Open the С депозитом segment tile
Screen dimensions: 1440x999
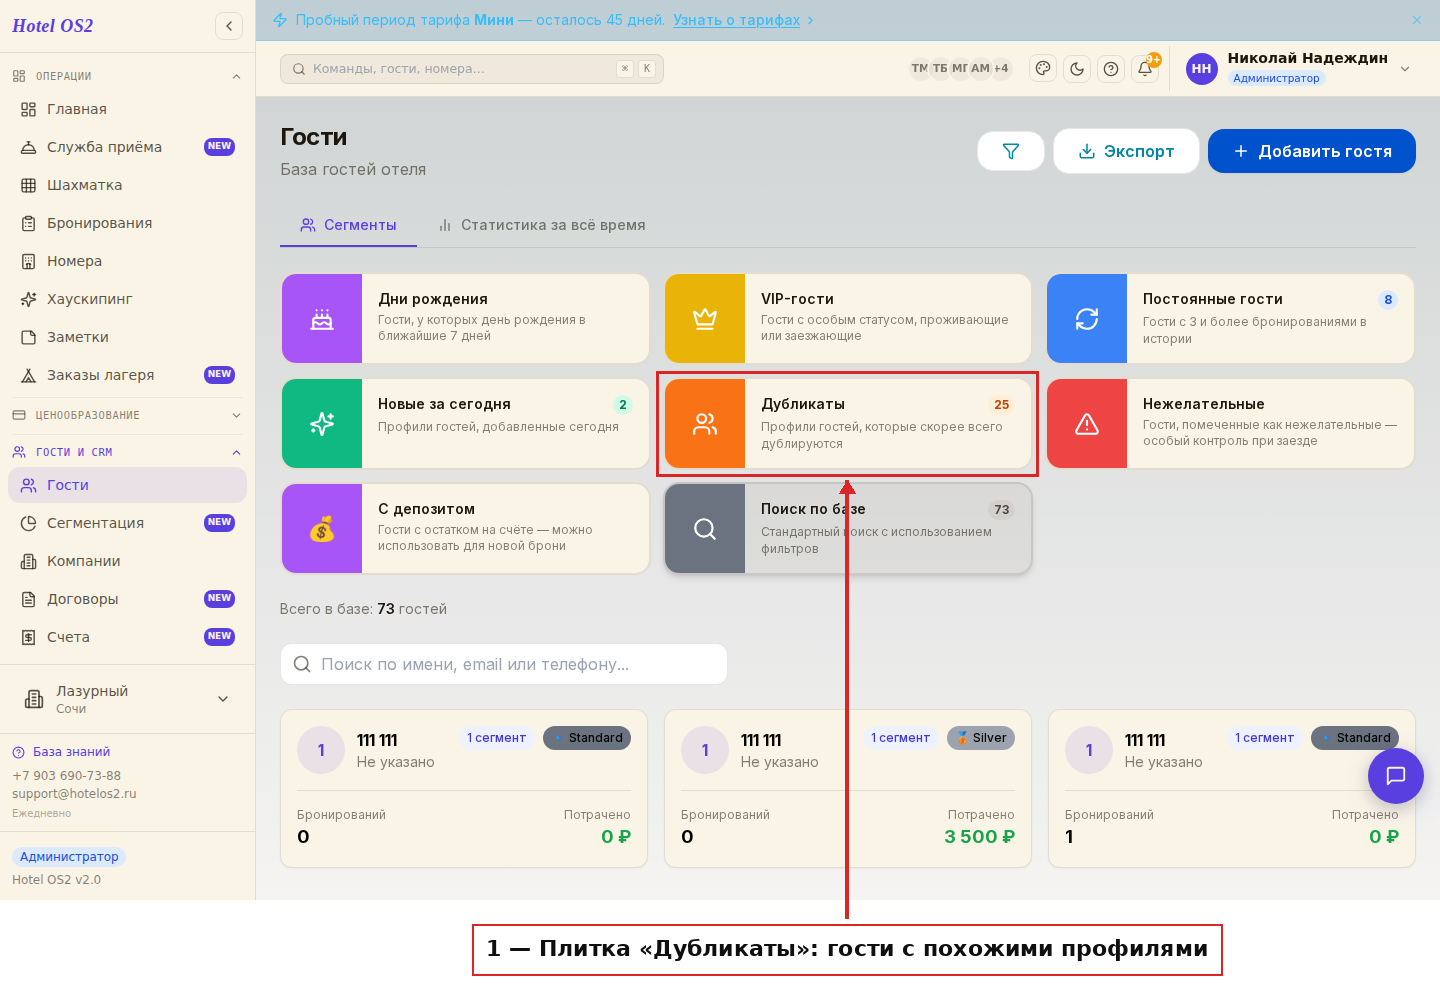(466, 529)
